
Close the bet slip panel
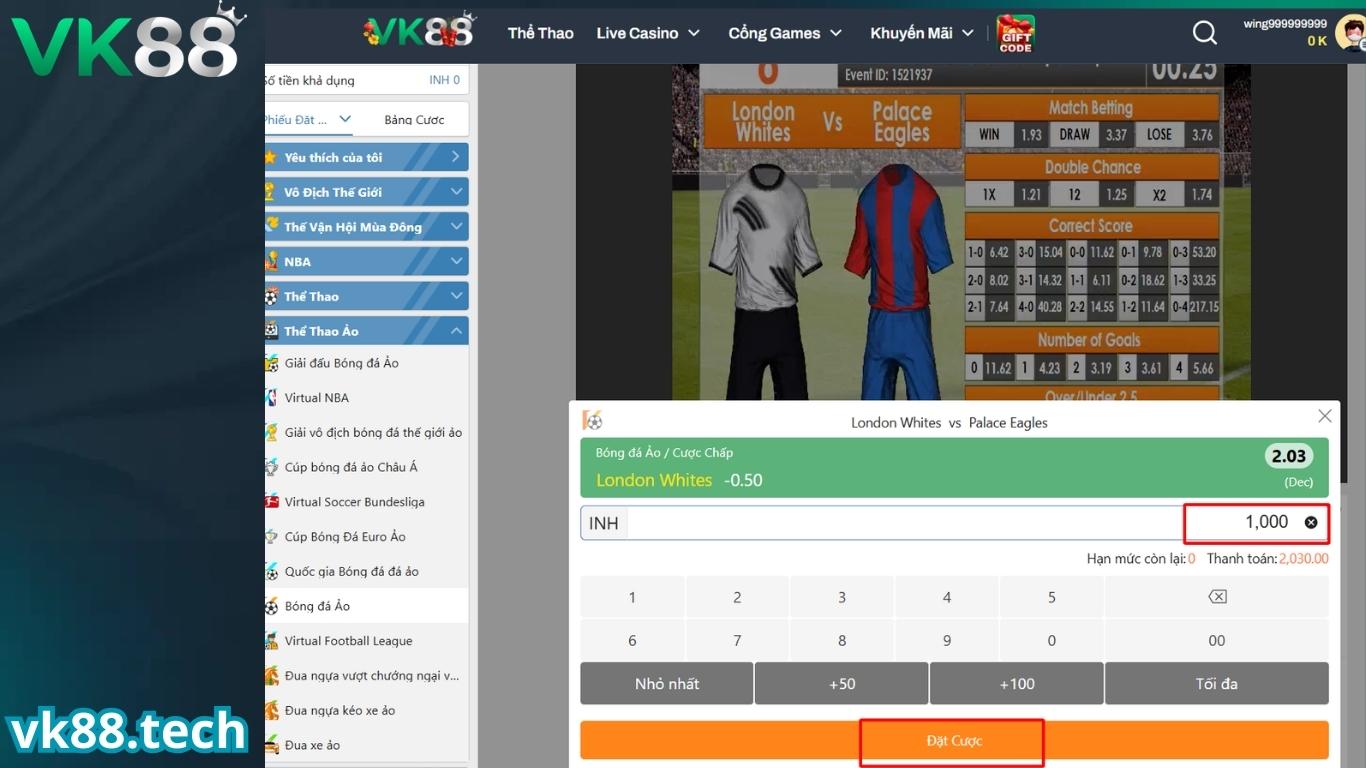point(1325,416)
